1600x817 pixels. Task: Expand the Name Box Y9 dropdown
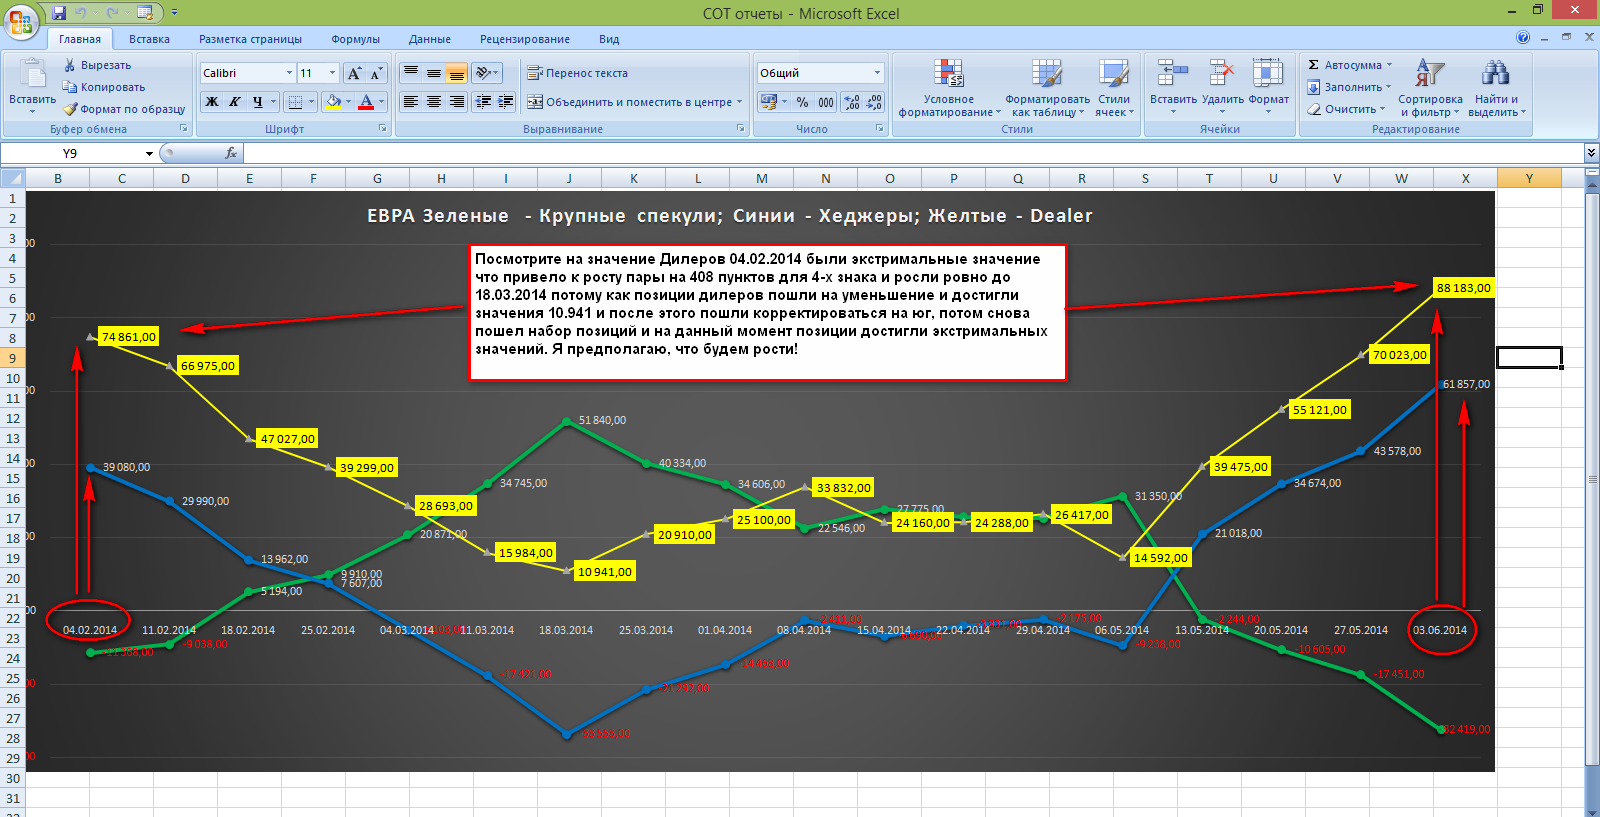point(149,153)
